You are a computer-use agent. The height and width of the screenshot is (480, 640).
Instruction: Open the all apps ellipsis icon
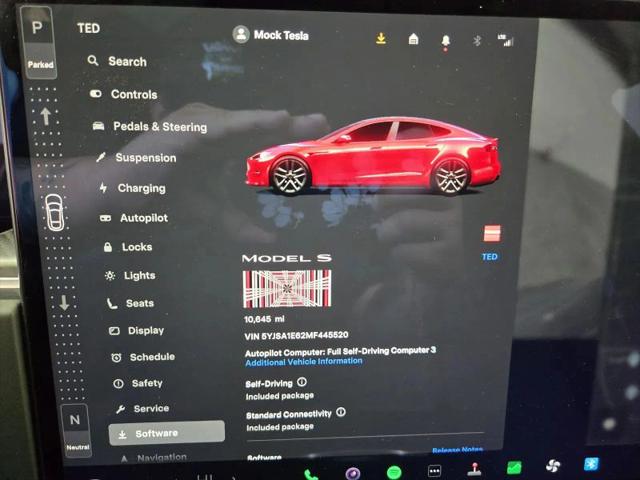(434, 471)
